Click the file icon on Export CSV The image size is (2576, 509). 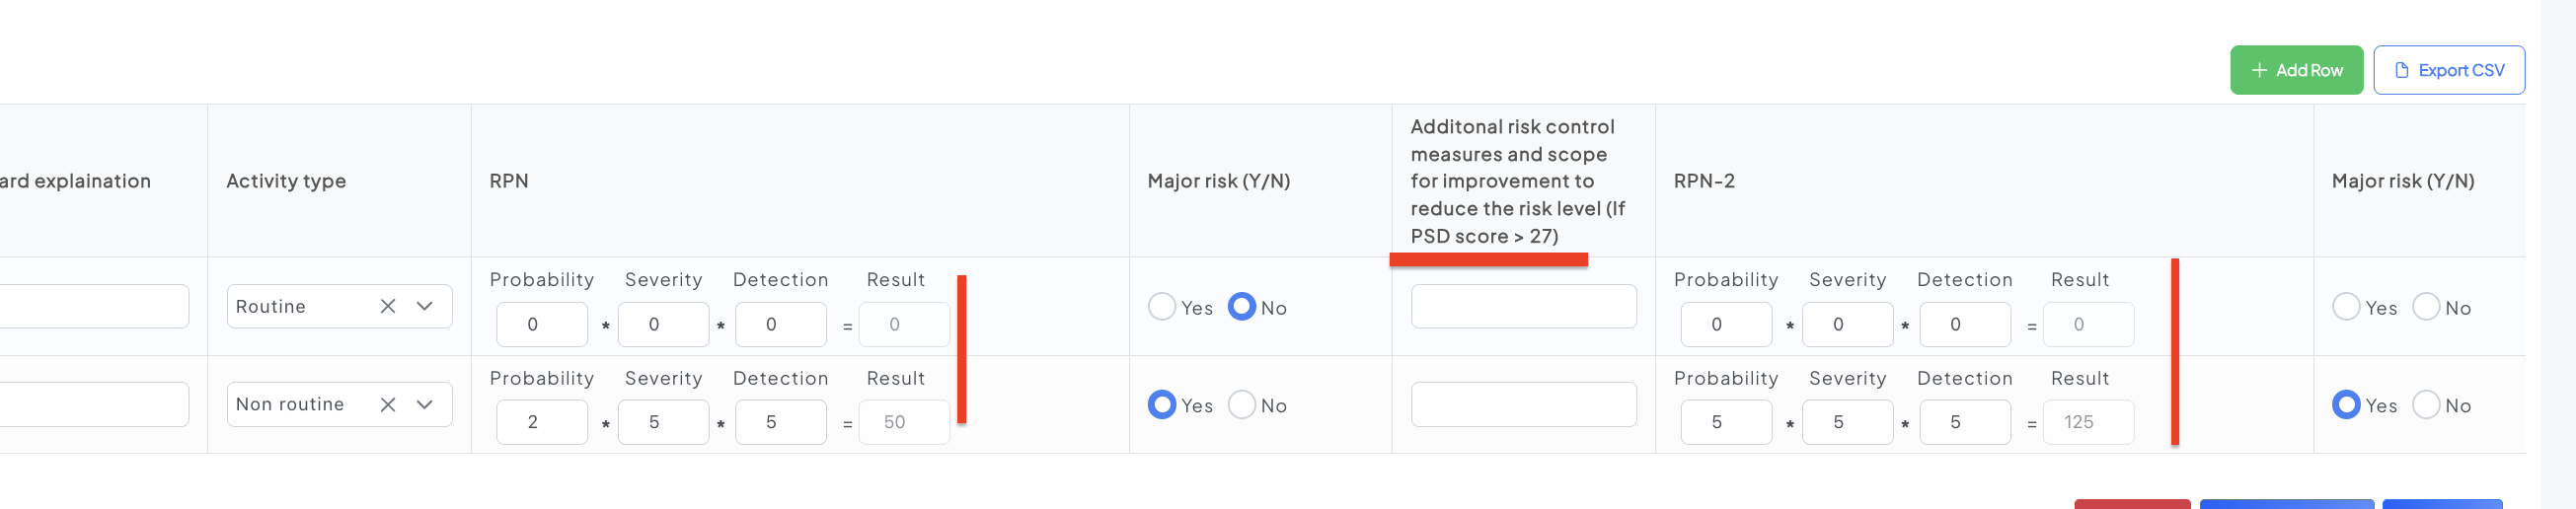[2401, 70]
